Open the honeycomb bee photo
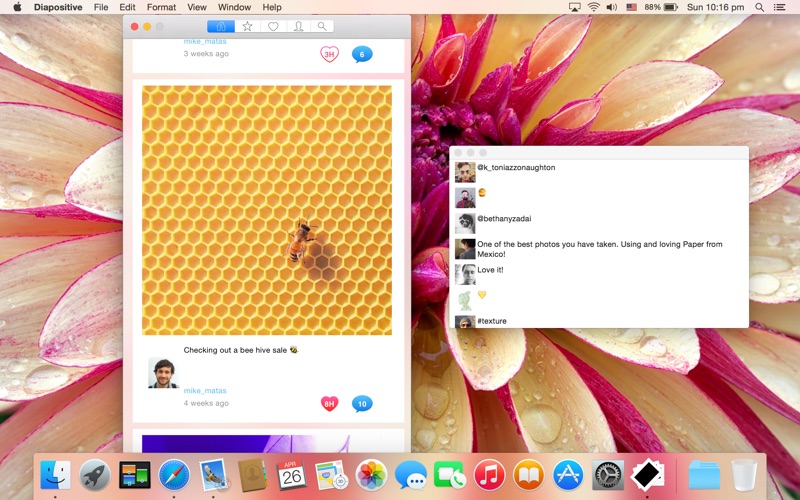 pos(267,210)
